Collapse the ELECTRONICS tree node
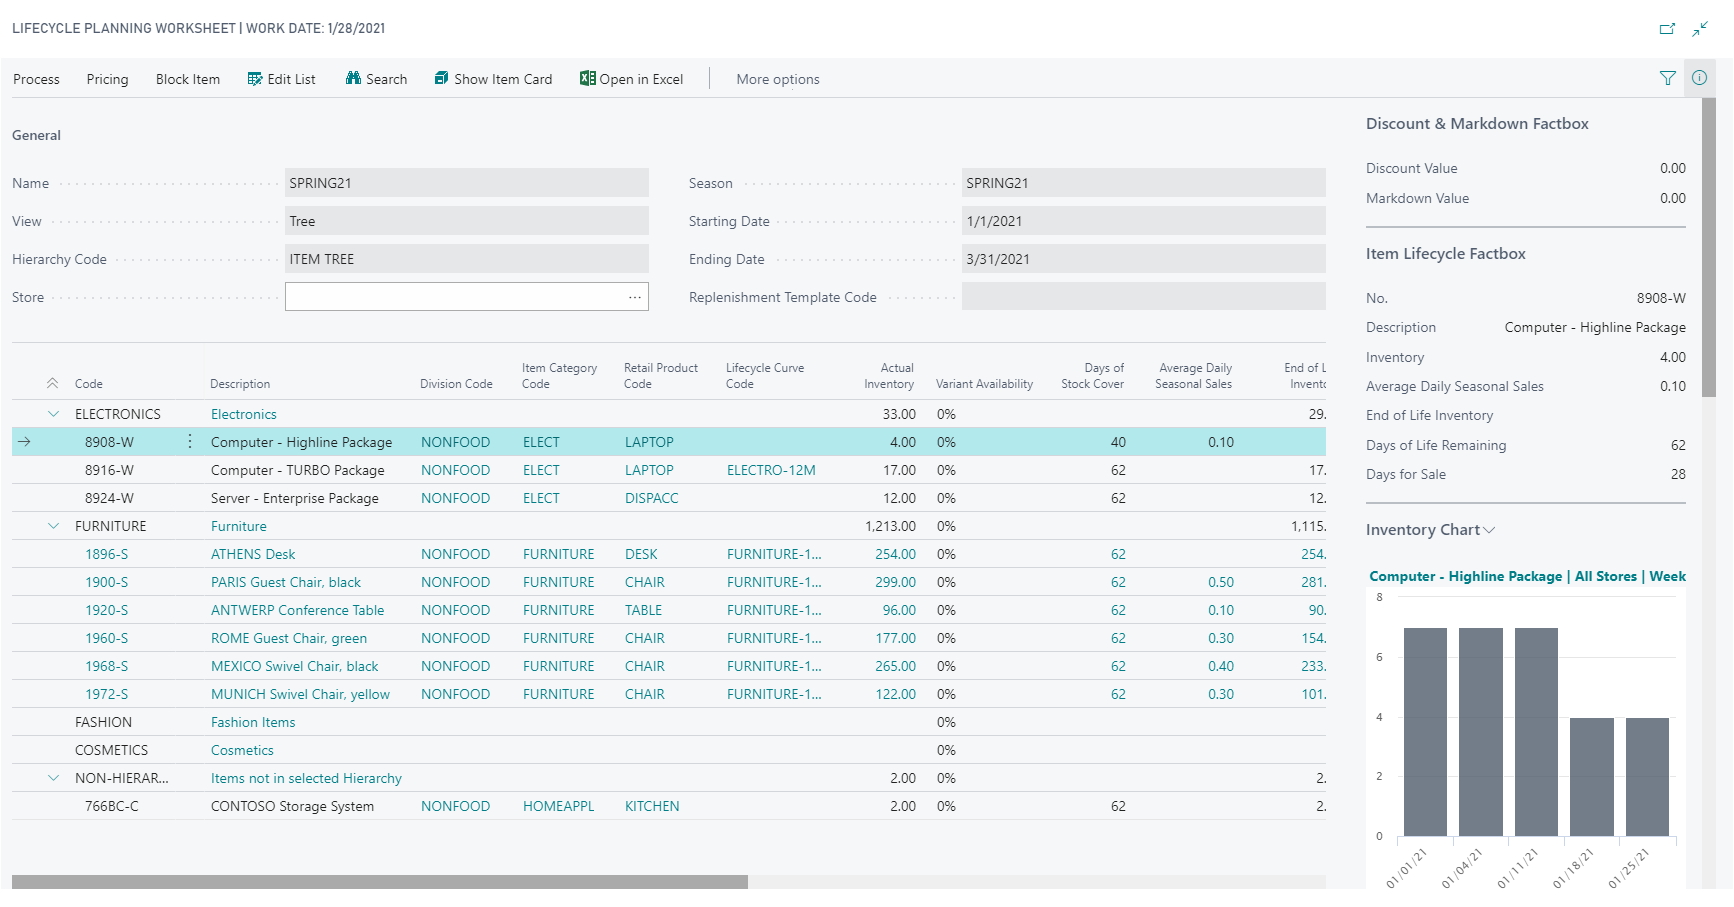Viewport: 1734px width, 907px height. coord(53,414)
